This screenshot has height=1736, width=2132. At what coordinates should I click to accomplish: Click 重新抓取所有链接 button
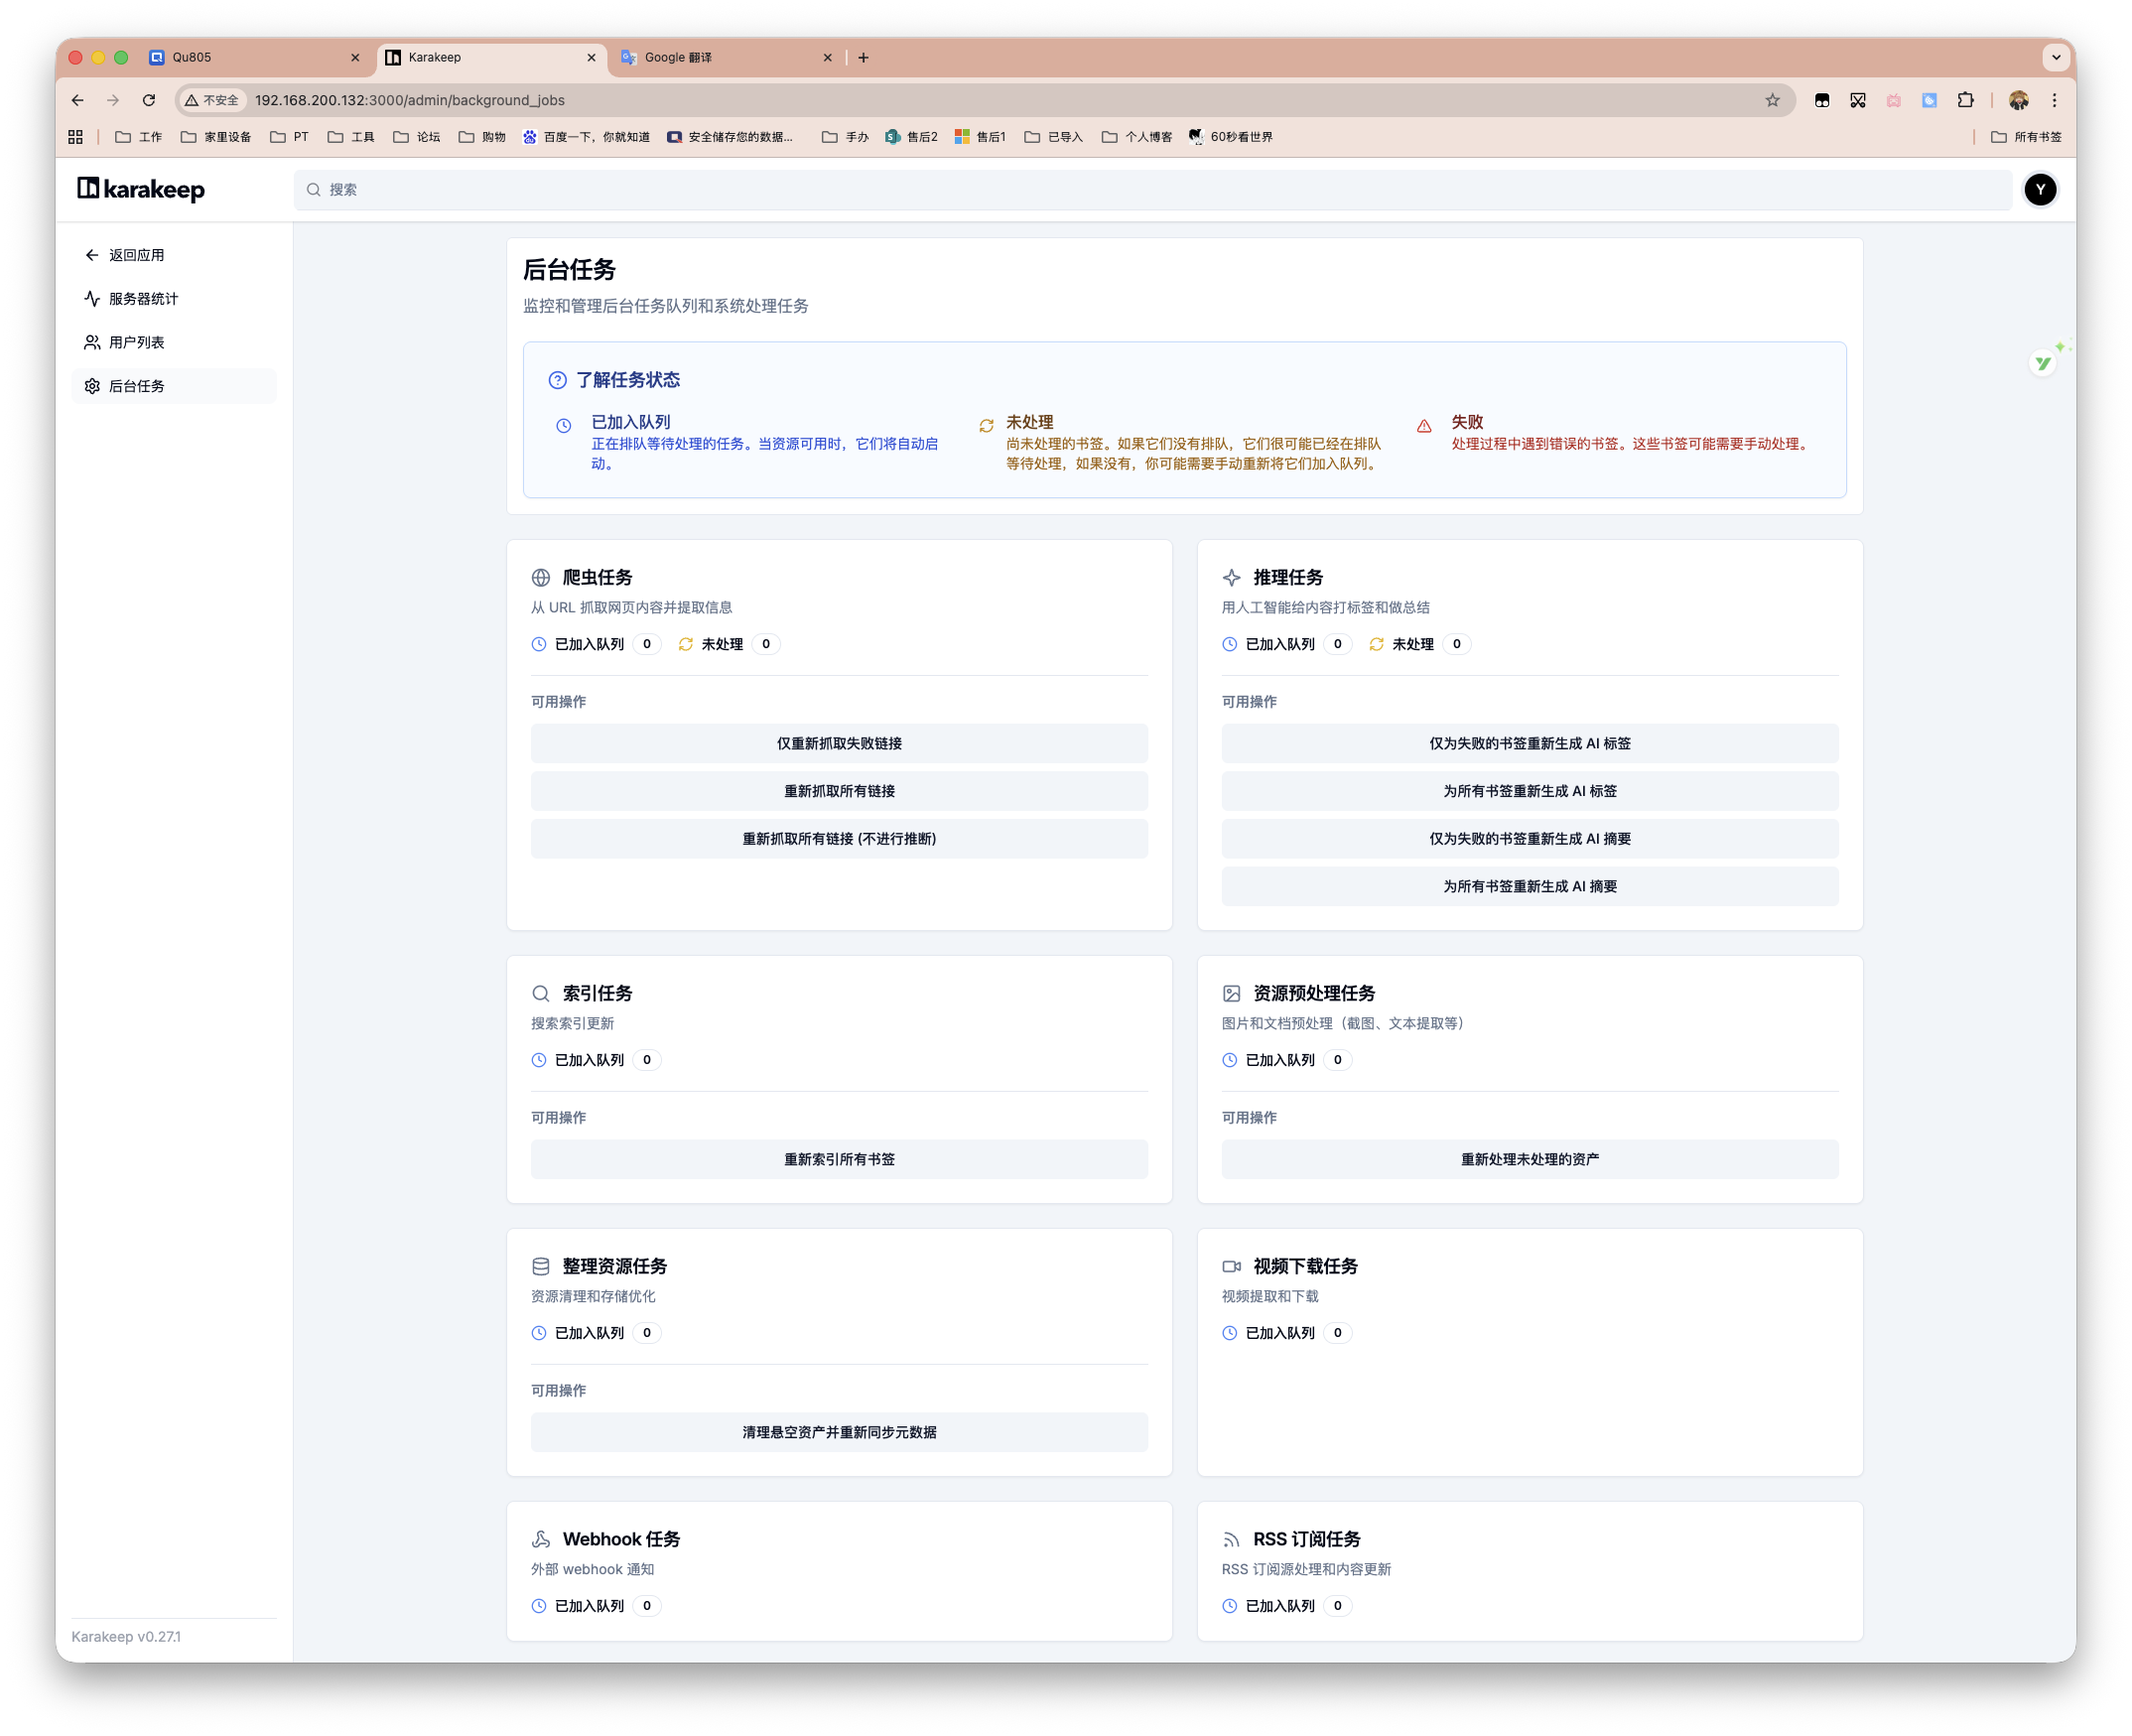point(839,791)
